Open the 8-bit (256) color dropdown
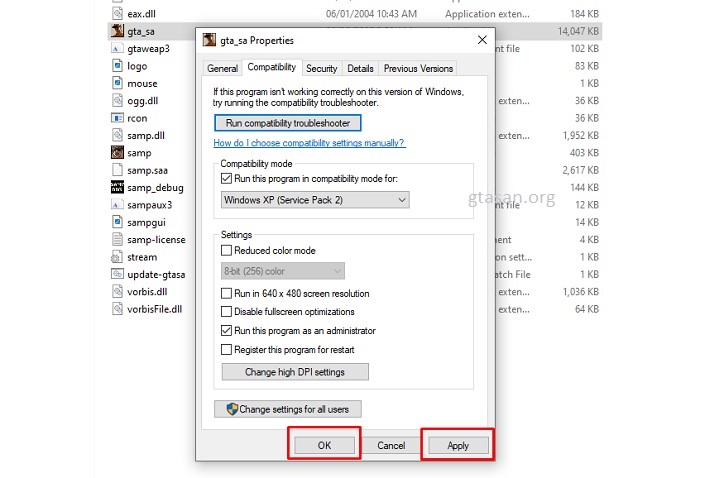Screen dimensions: 702x478 283,271
